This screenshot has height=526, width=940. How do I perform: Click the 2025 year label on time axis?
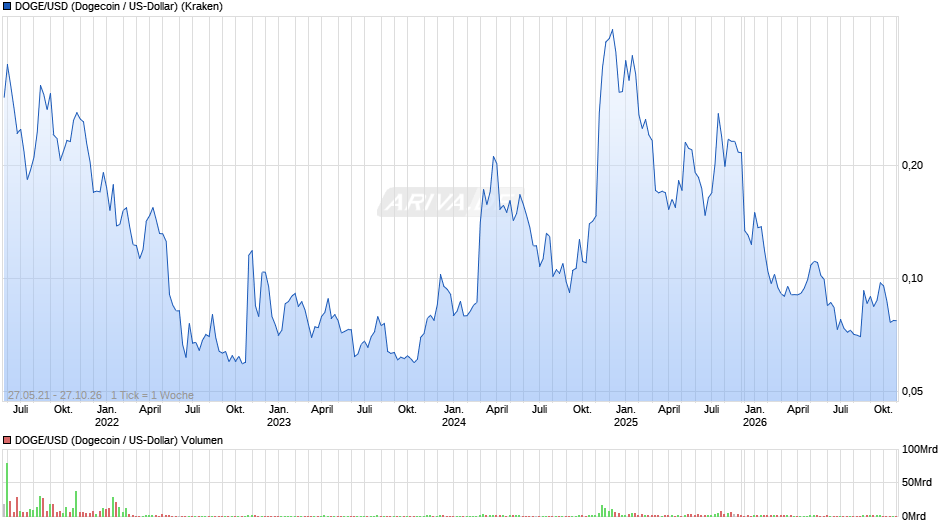click(x=626, y=422)
